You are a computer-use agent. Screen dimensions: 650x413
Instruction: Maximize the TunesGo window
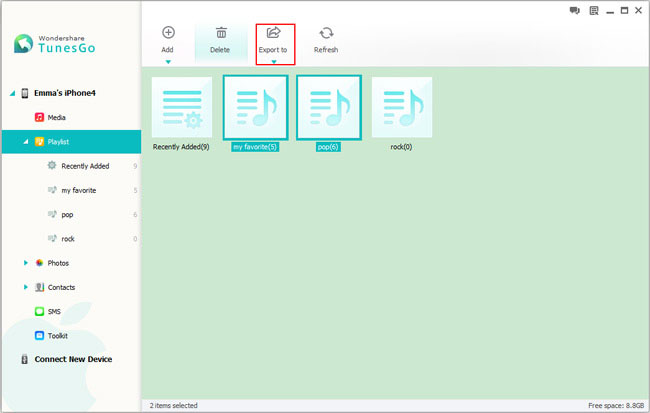coord(624,10)
